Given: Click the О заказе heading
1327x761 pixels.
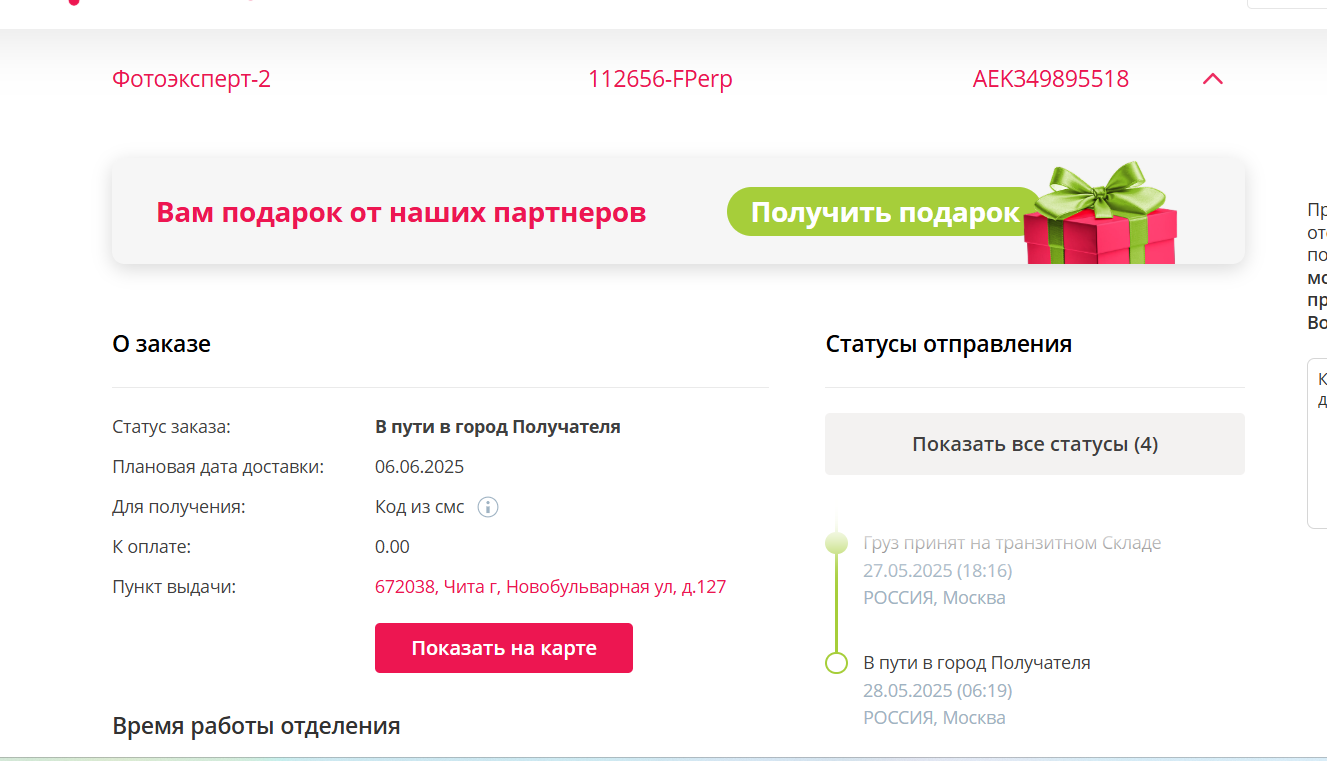Looking at the screenshot, I should pyautogui.click(x=161, y=344).
